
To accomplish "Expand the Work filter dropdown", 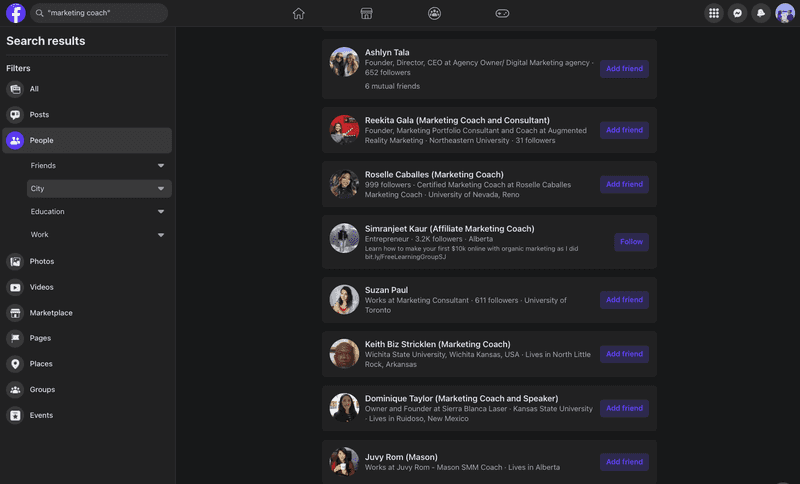I will click(99, 235).
